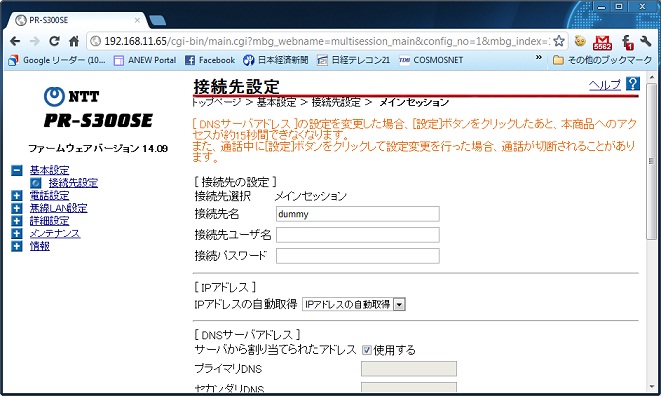Click the smiley face extension icon
The image size is (661, 396).
pyautogui.click(x=580, y=41)
